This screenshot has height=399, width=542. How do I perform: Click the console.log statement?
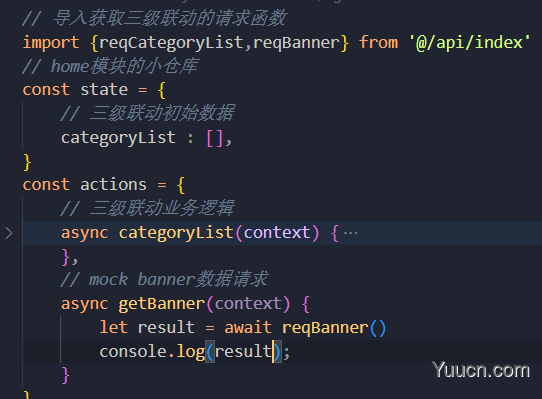195,352
